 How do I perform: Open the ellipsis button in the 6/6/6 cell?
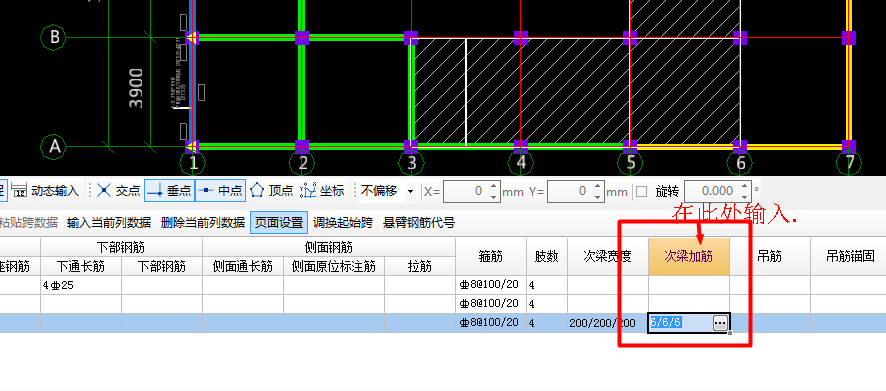coord(720,323)
